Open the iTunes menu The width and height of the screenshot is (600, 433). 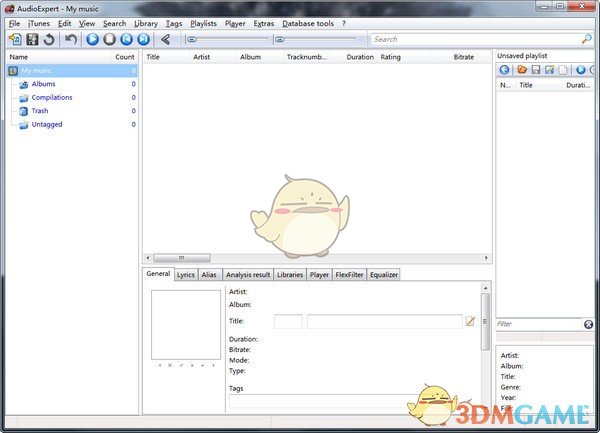pos(39,23)
